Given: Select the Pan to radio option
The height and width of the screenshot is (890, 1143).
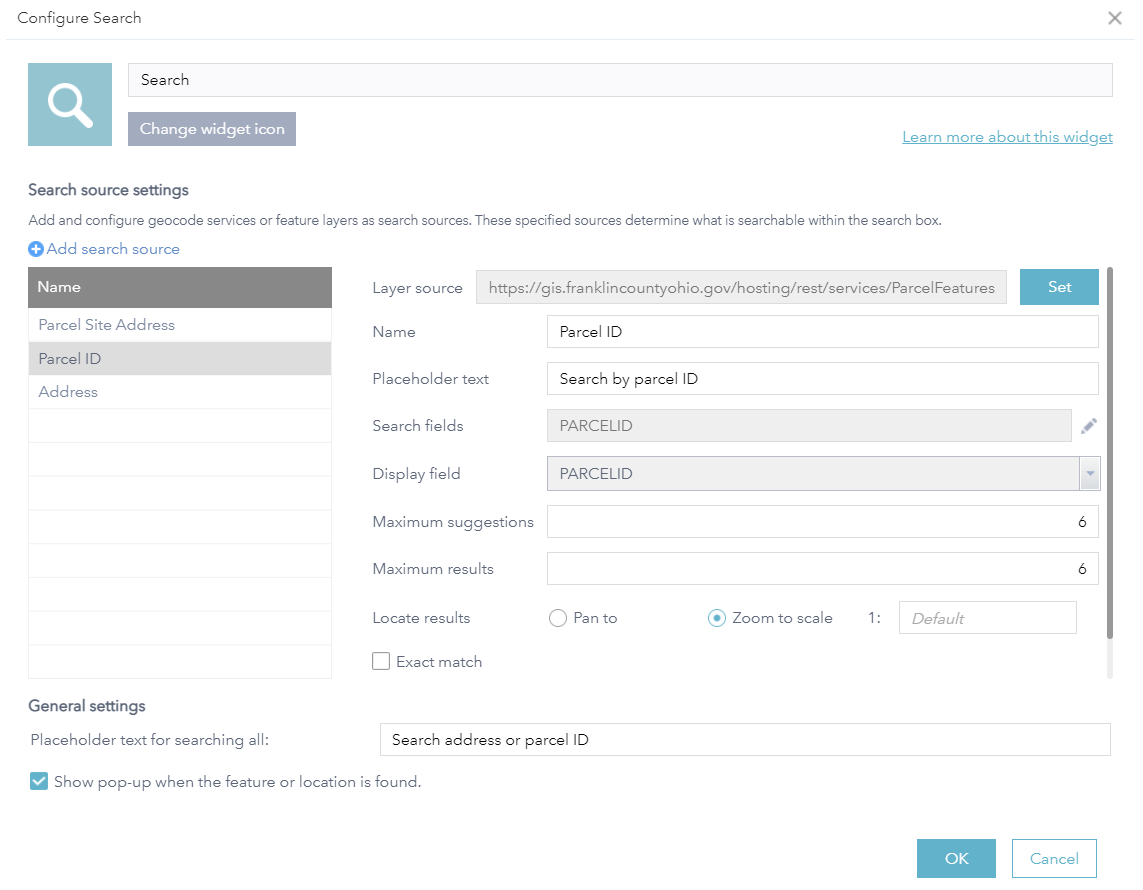Looking at the screenshot, I should point(558,618).
